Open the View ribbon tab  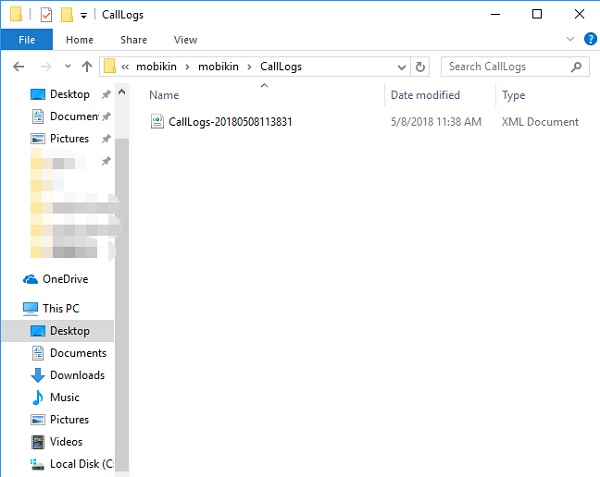pyautogui.click(x=185, y=40)
